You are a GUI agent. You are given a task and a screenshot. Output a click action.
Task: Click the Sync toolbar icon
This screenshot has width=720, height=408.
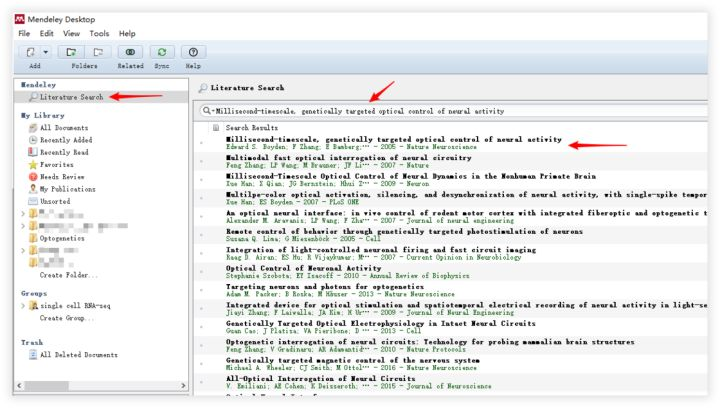coord(162,52)
